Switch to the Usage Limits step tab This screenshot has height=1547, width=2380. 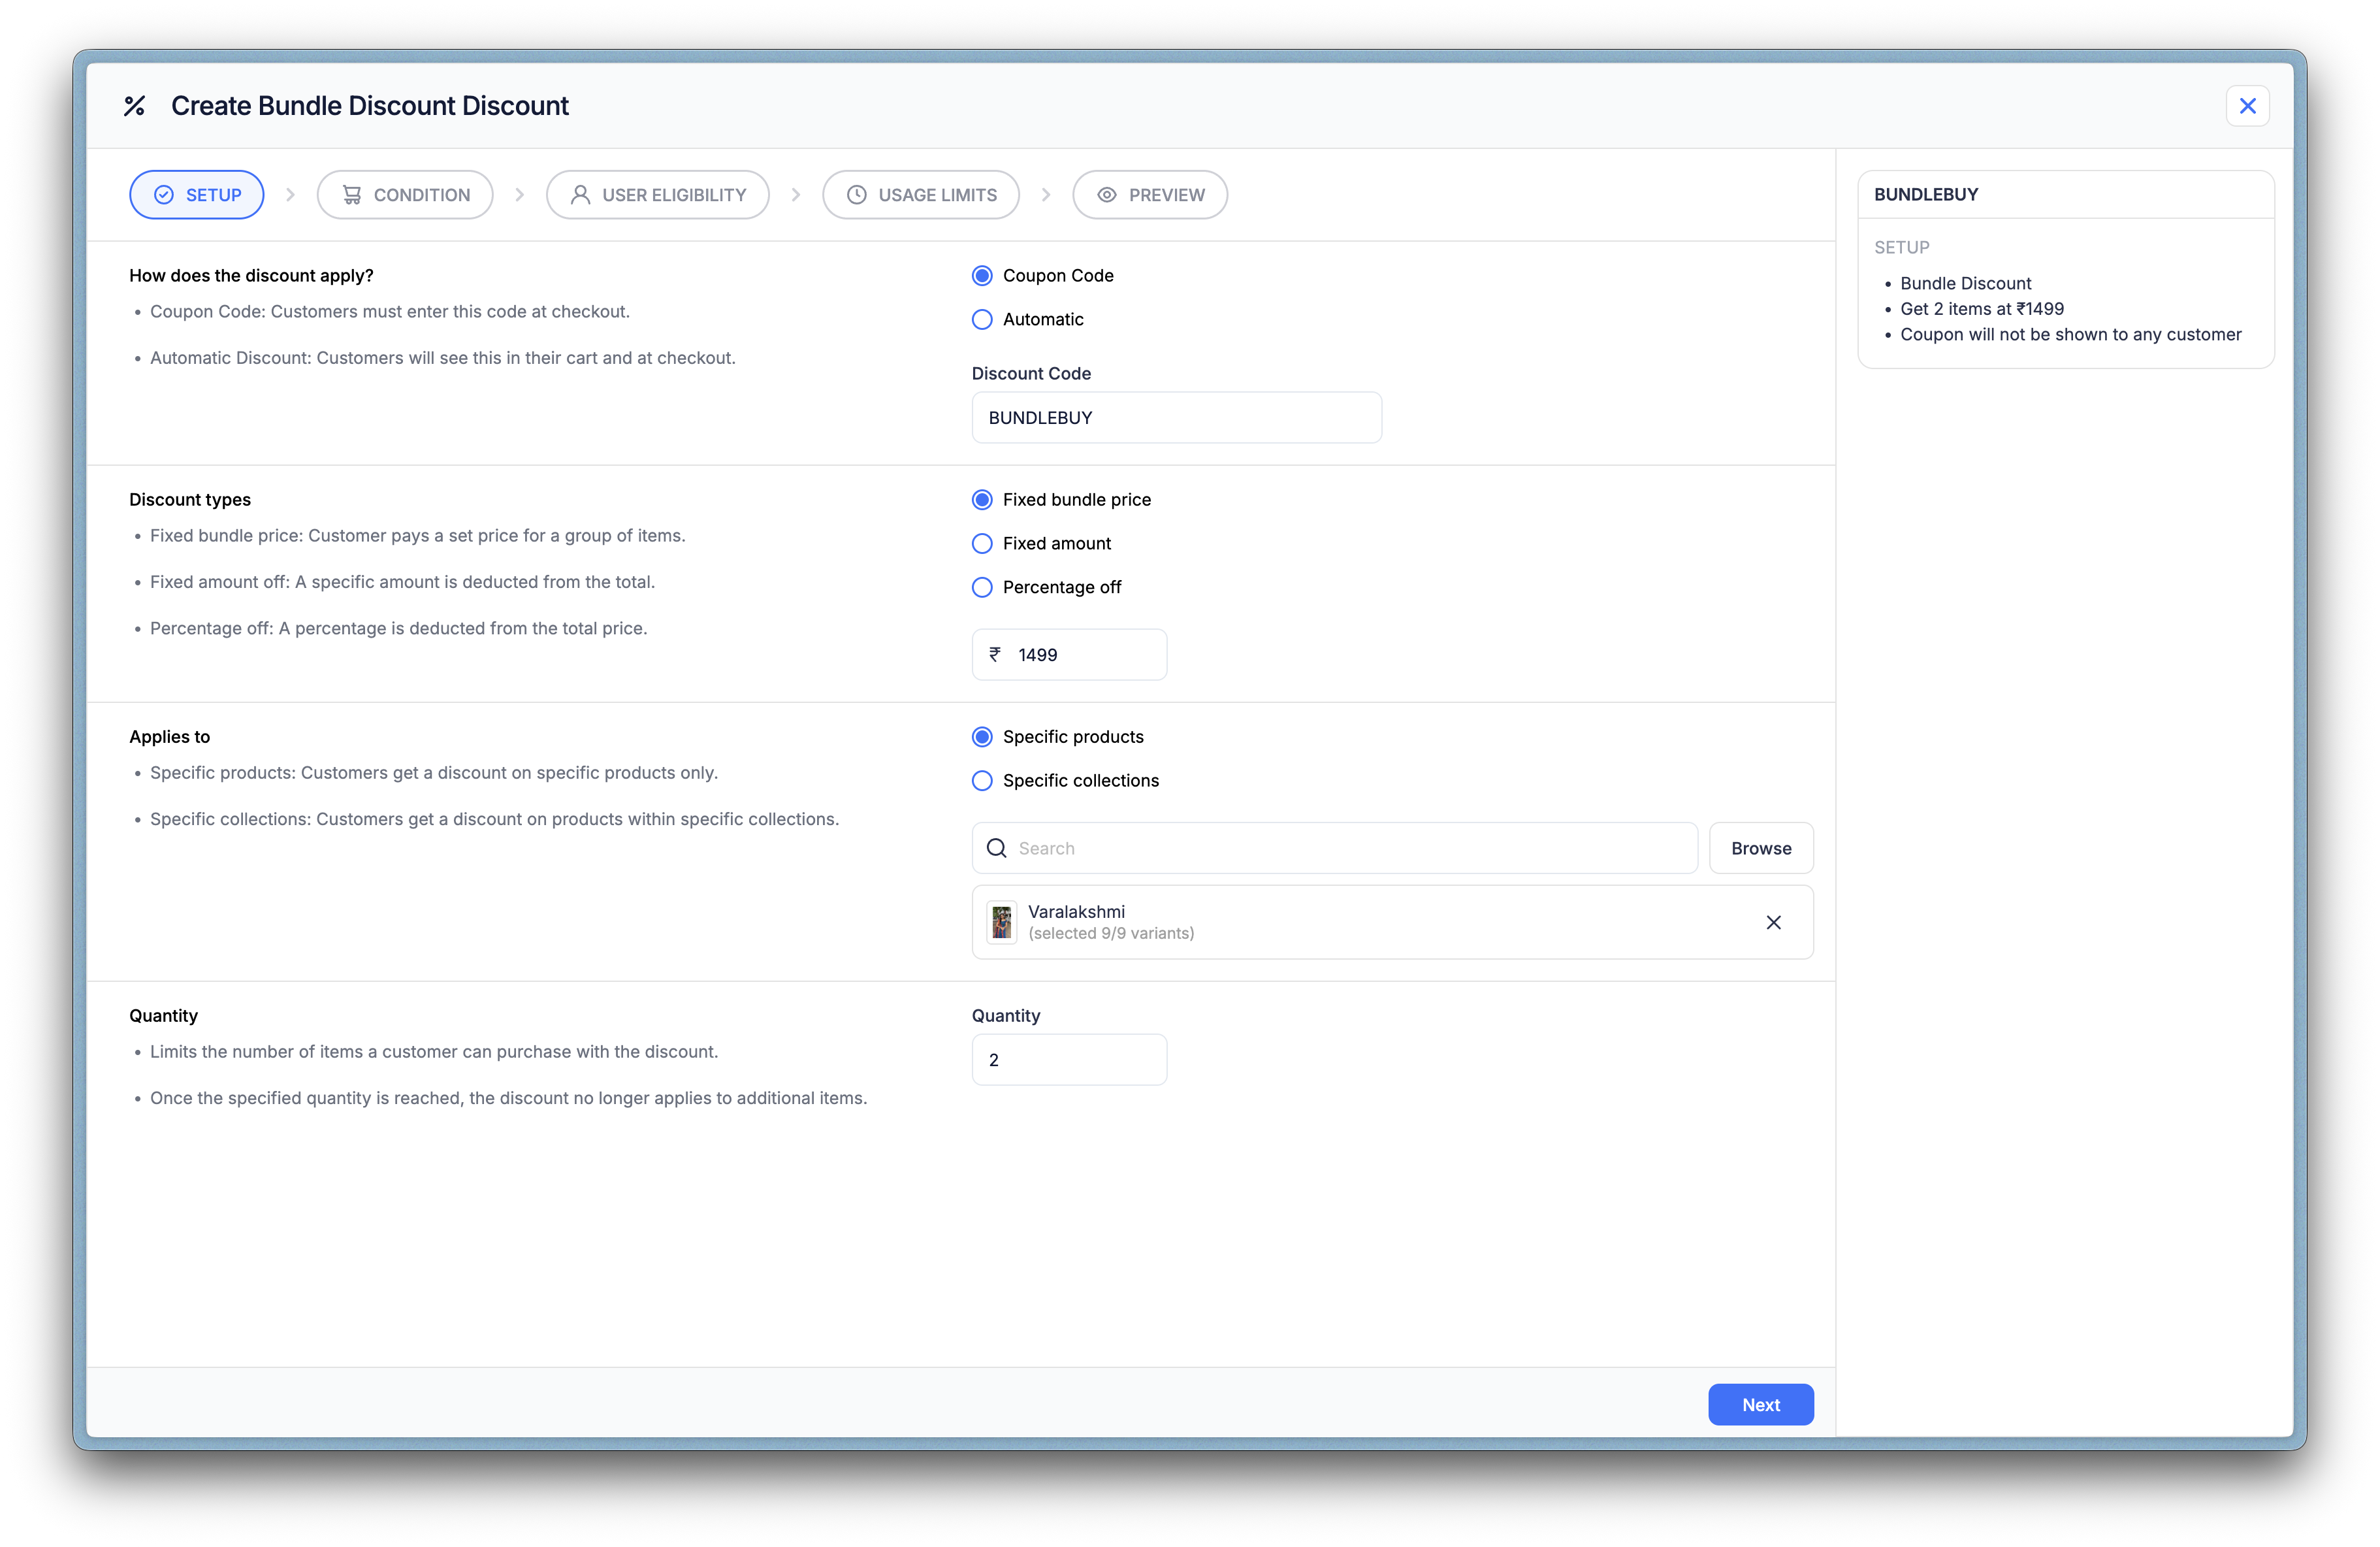coord(920,195)
